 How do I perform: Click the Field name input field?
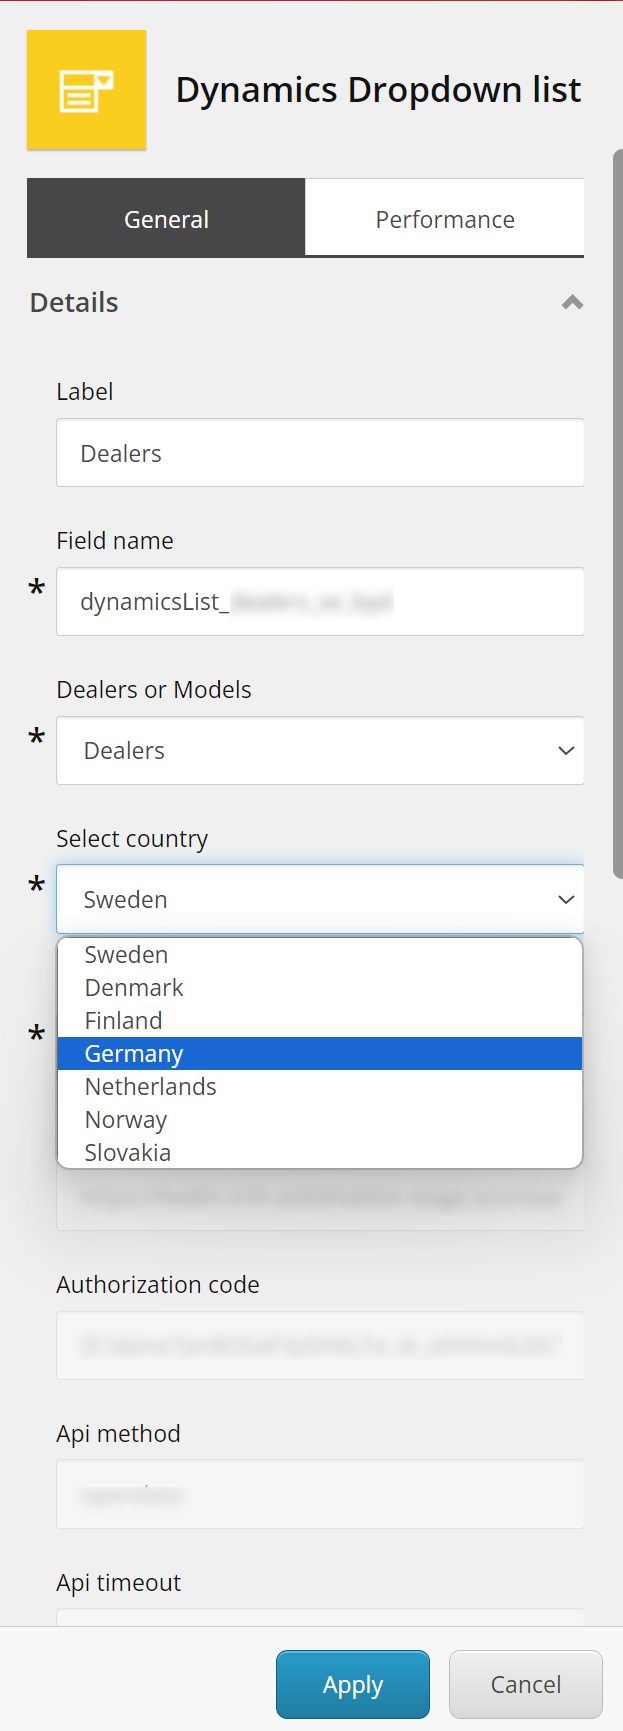point(320,602)
